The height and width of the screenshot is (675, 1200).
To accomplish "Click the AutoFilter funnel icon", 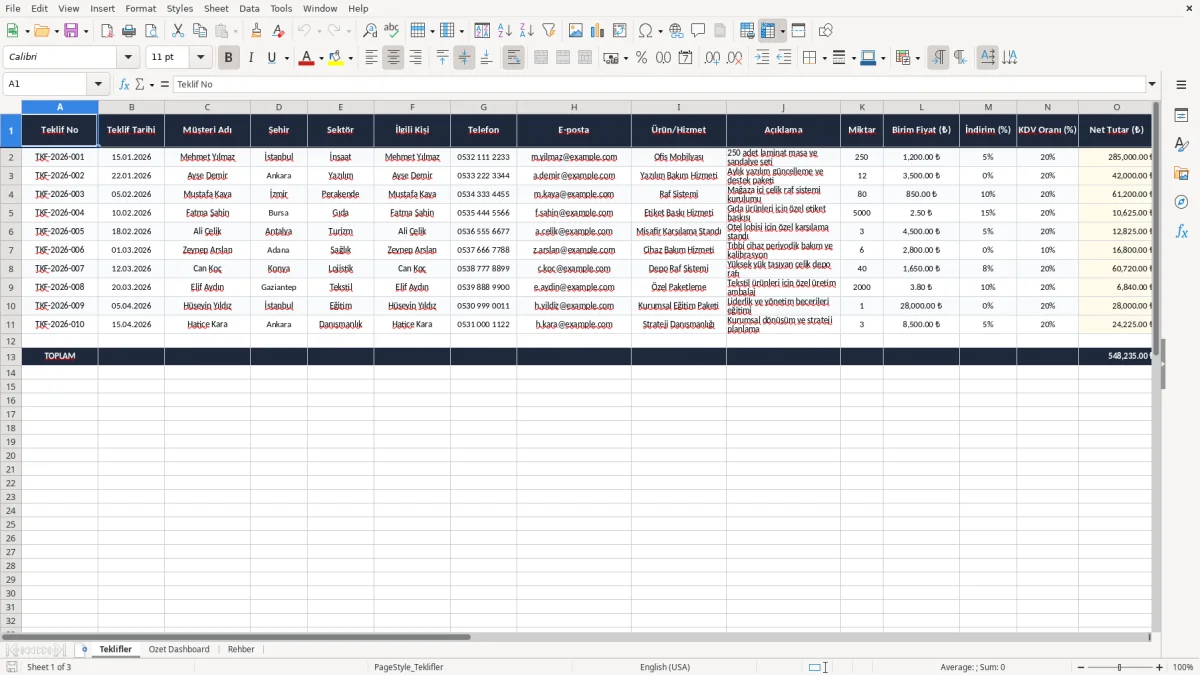I will click(x=549, y=31).
